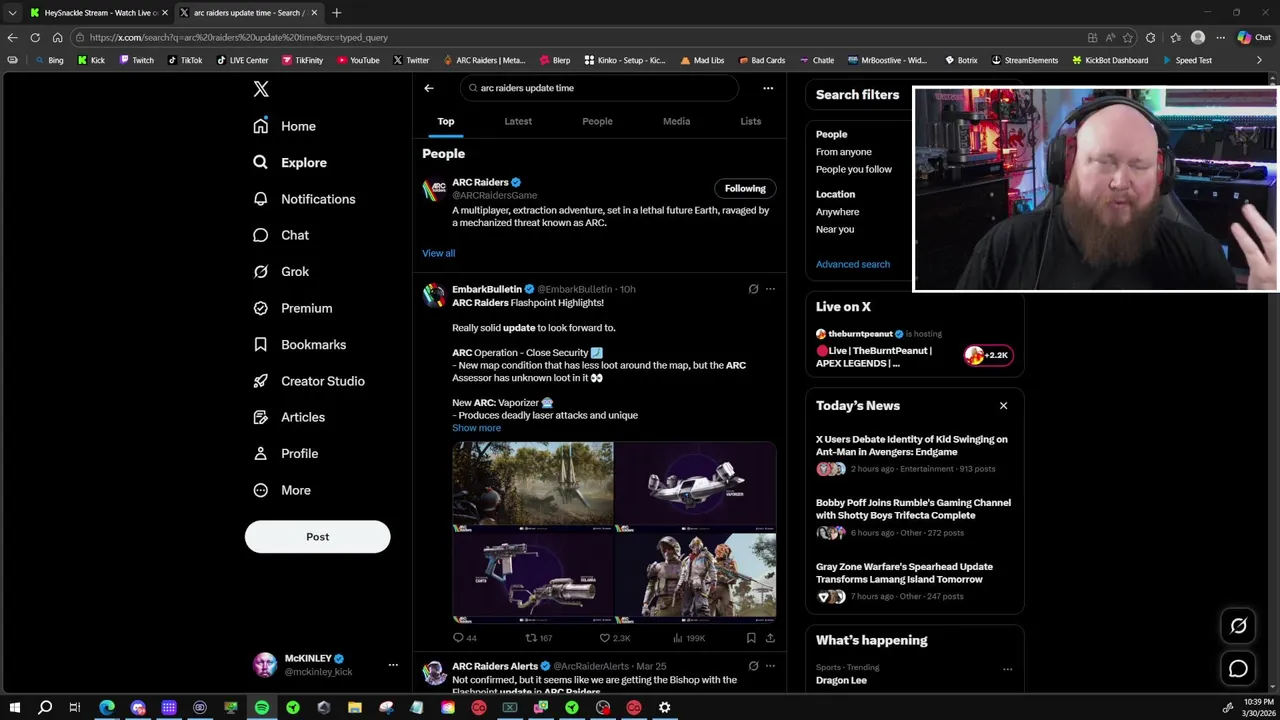
Task: Open floating chat messages button
Action: (x=1238, y=669)
